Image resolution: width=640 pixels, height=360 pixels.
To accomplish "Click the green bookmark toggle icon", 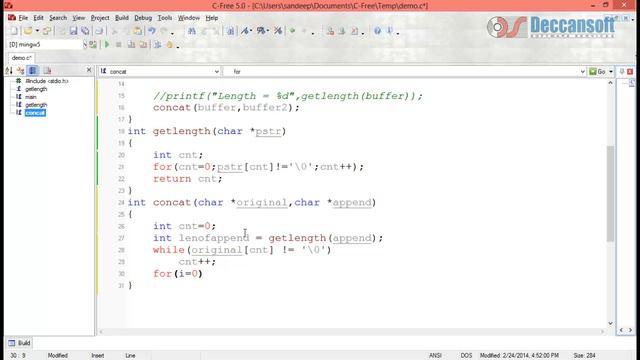I will (292, 31).
